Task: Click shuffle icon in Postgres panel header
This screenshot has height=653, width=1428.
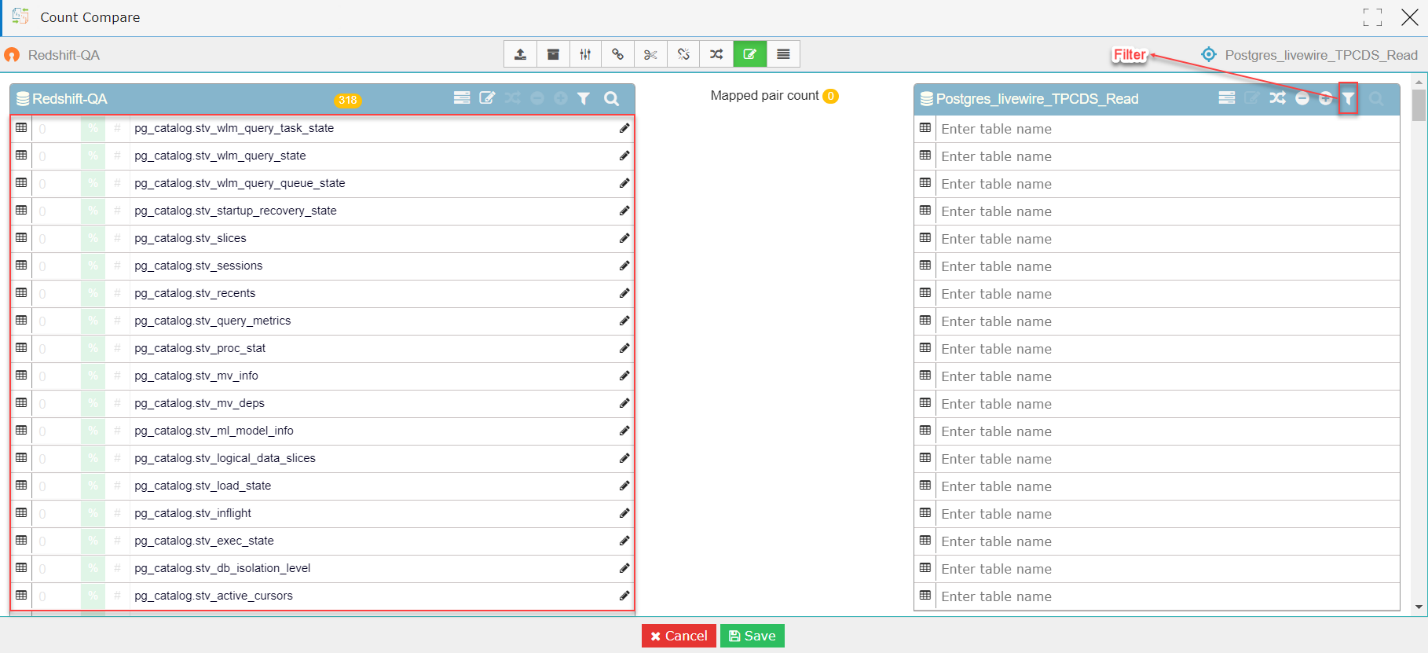Action: point(1277,98)
